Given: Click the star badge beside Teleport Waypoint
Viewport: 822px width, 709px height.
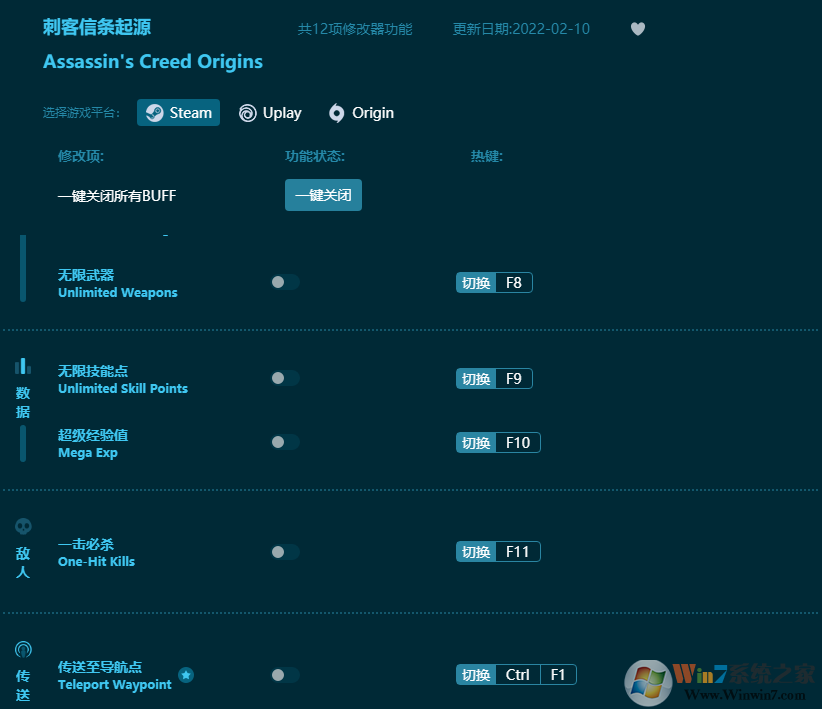Looking at the screenshot, I should (x=186, y=675).
